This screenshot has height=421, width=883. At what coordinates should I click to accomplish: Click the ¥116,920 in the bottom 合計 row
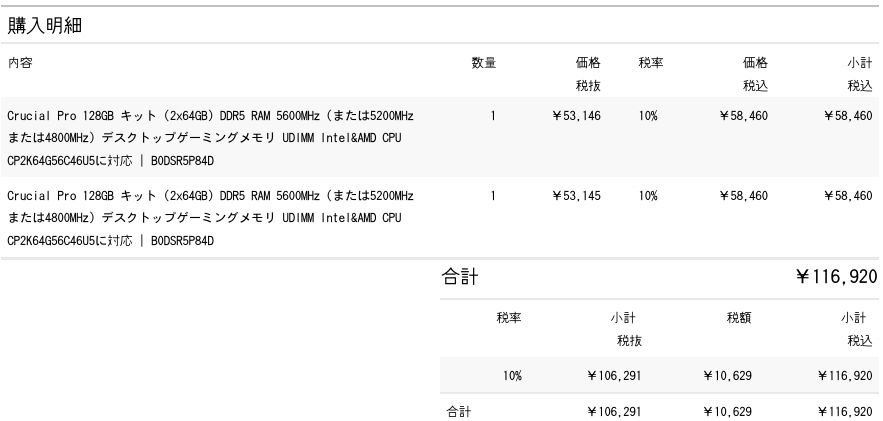(x=846, y=411)
